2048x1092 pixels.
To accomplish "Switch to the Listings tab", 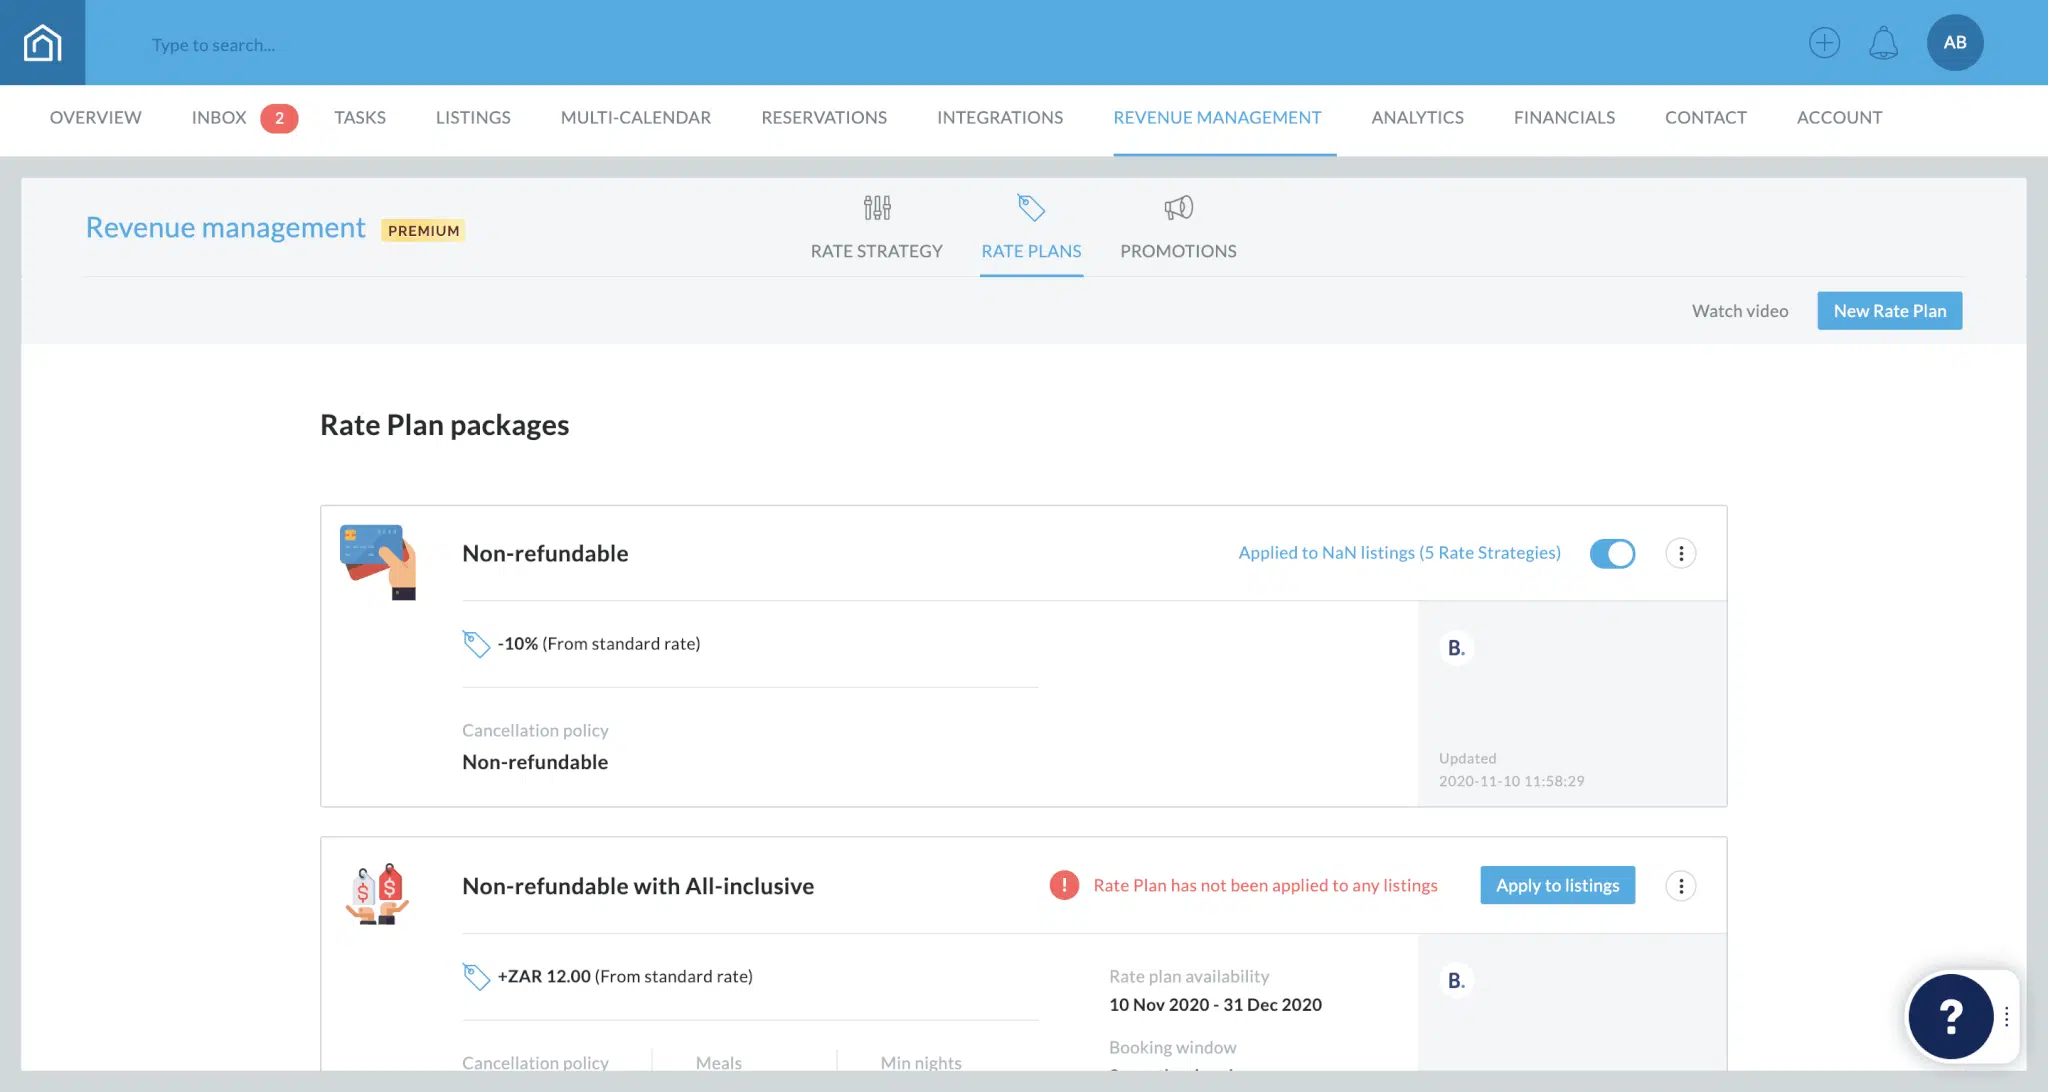I will 473,118.
